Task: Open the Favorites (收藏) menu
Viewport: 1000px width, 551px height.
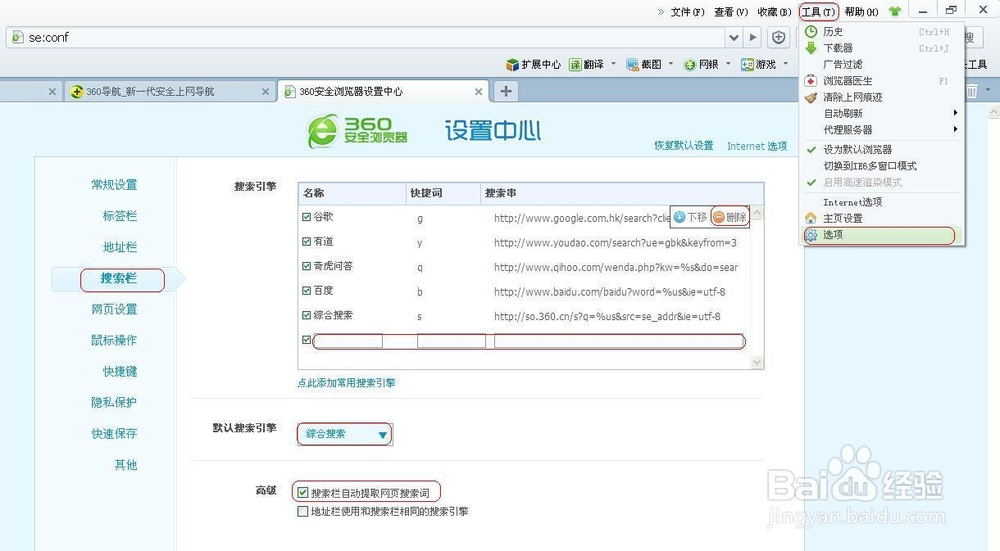Action: click(774, 11)
